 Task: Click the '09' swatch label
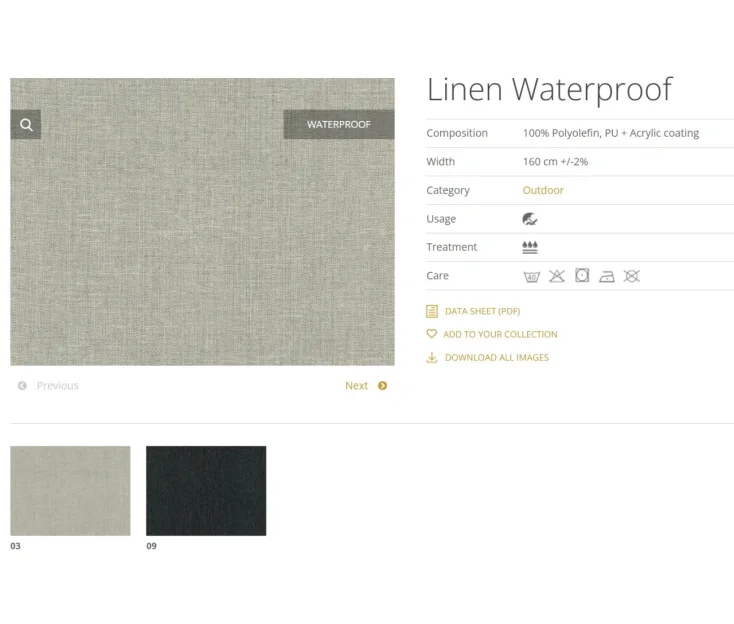coord(151,546)
